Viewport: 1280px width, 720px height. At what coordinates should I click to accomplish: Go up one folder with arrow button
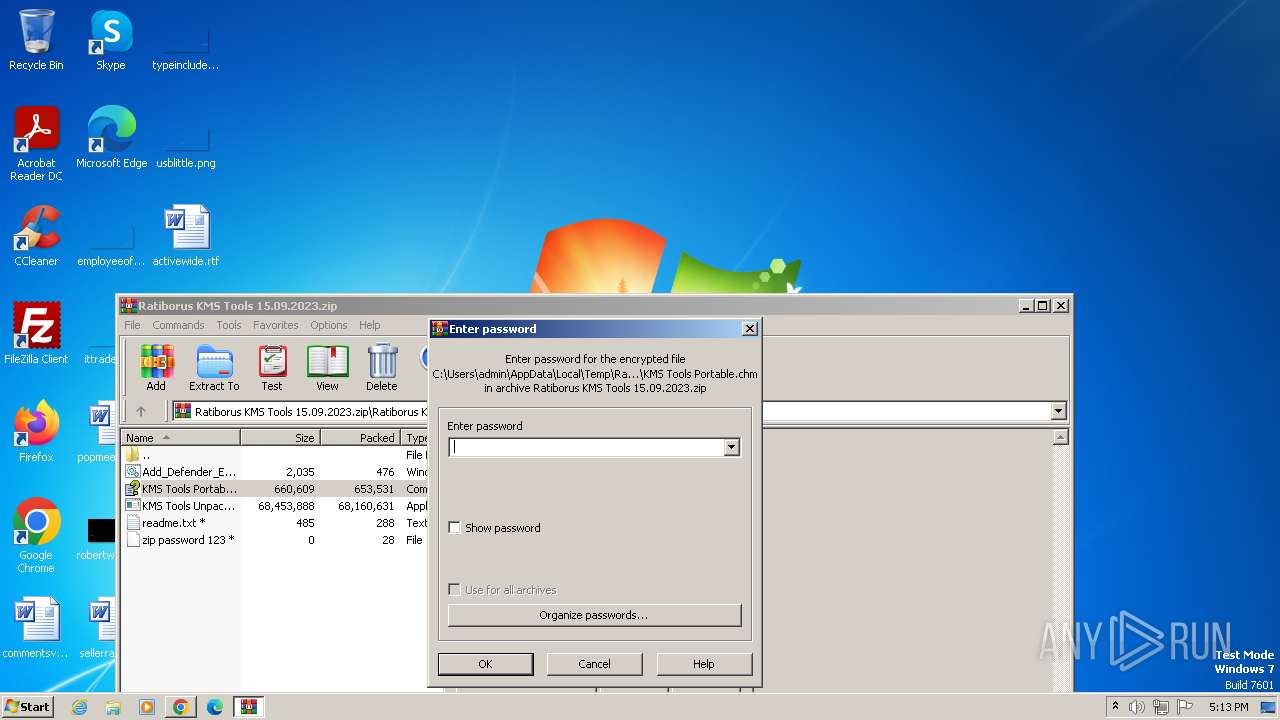(x=141, y=411)
